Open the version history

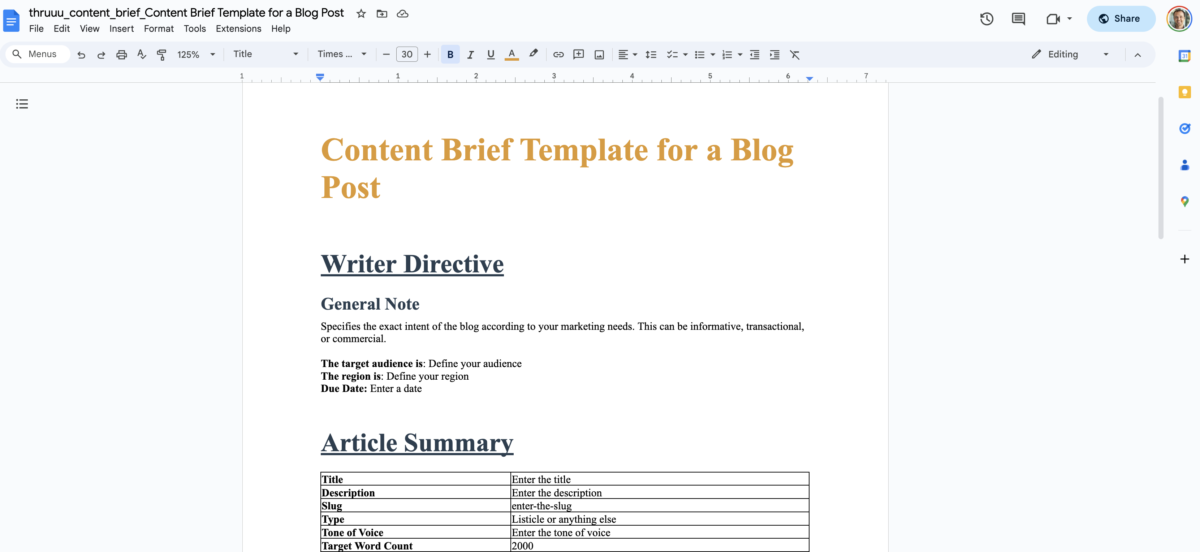point(987,19)
